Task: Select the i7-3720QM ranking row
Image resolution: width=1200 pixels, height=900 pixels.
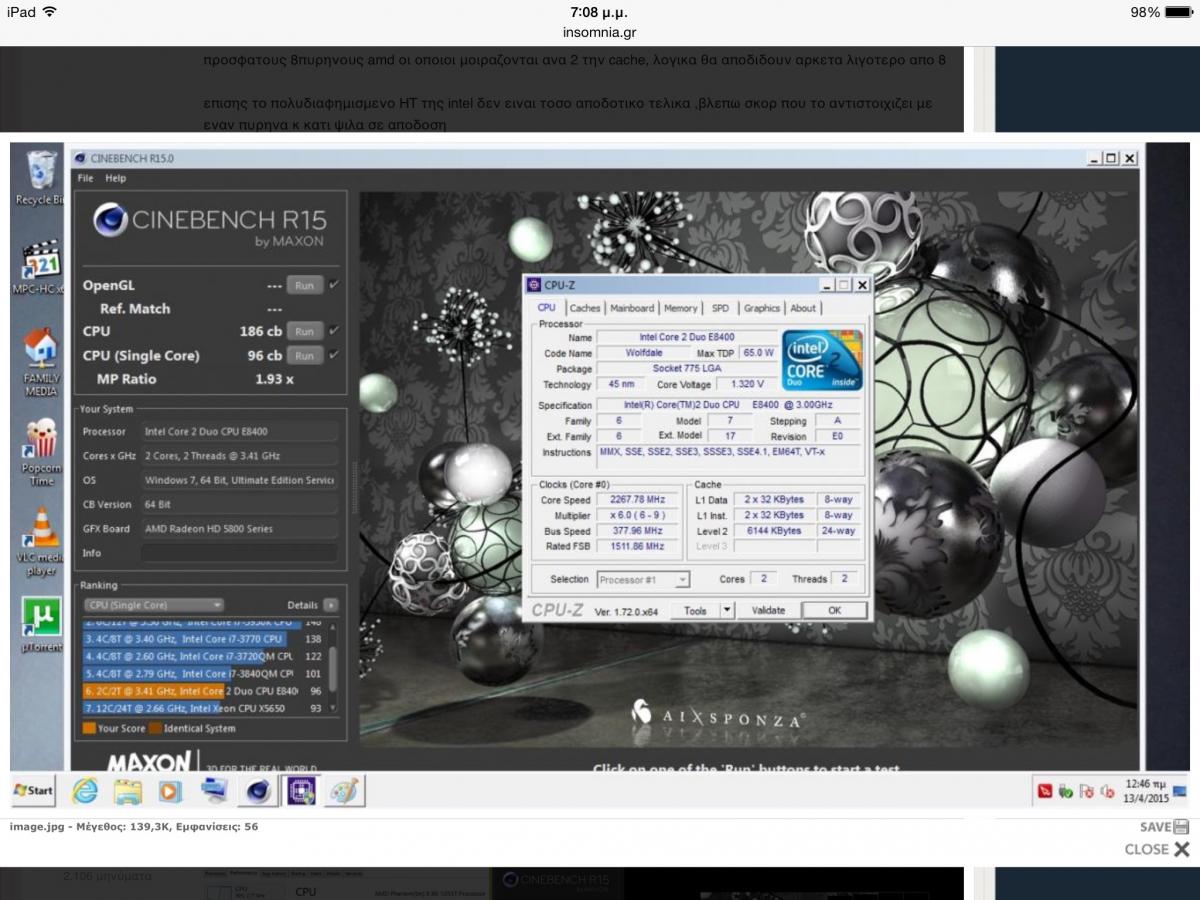Action: tap(204, 656)
